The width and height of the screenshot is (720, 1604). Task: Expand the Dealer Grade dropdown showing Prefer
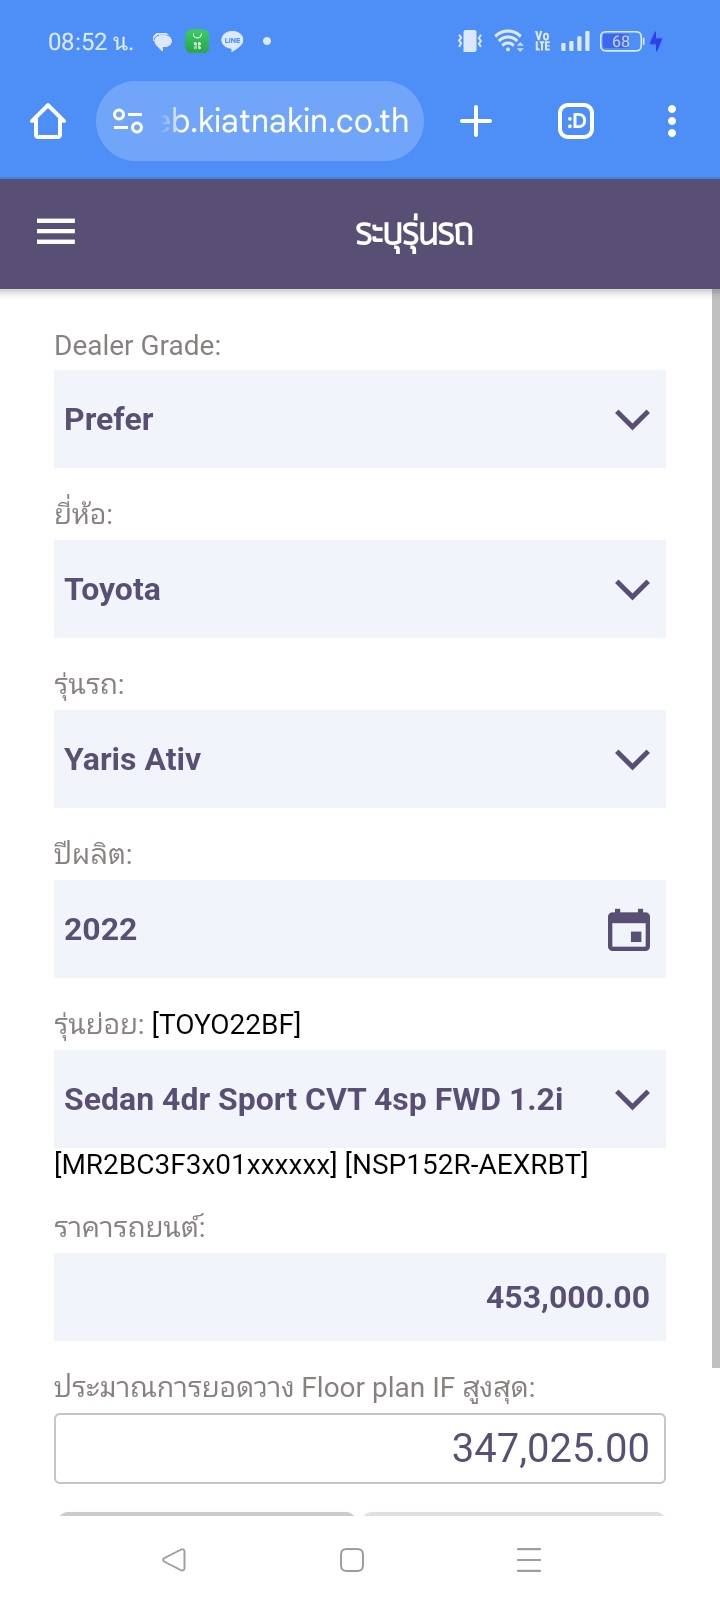point(359,419)
